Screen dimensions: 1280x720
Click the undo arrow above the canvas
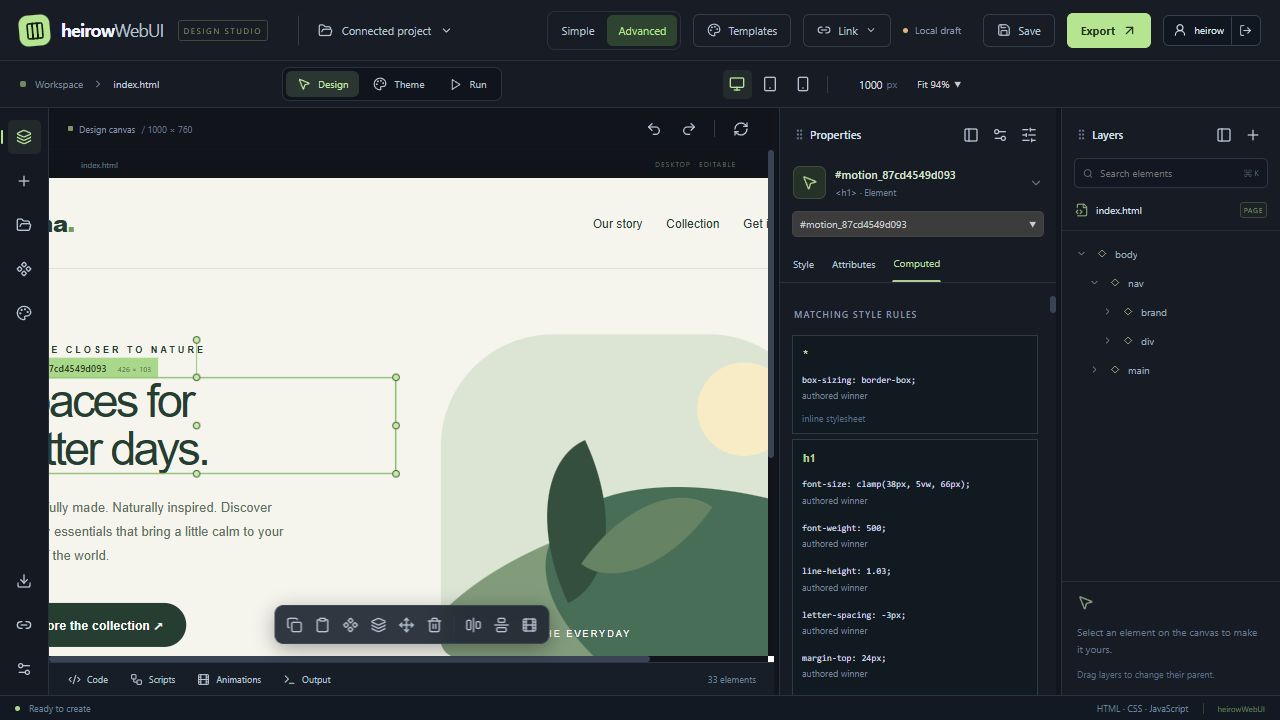654,129
